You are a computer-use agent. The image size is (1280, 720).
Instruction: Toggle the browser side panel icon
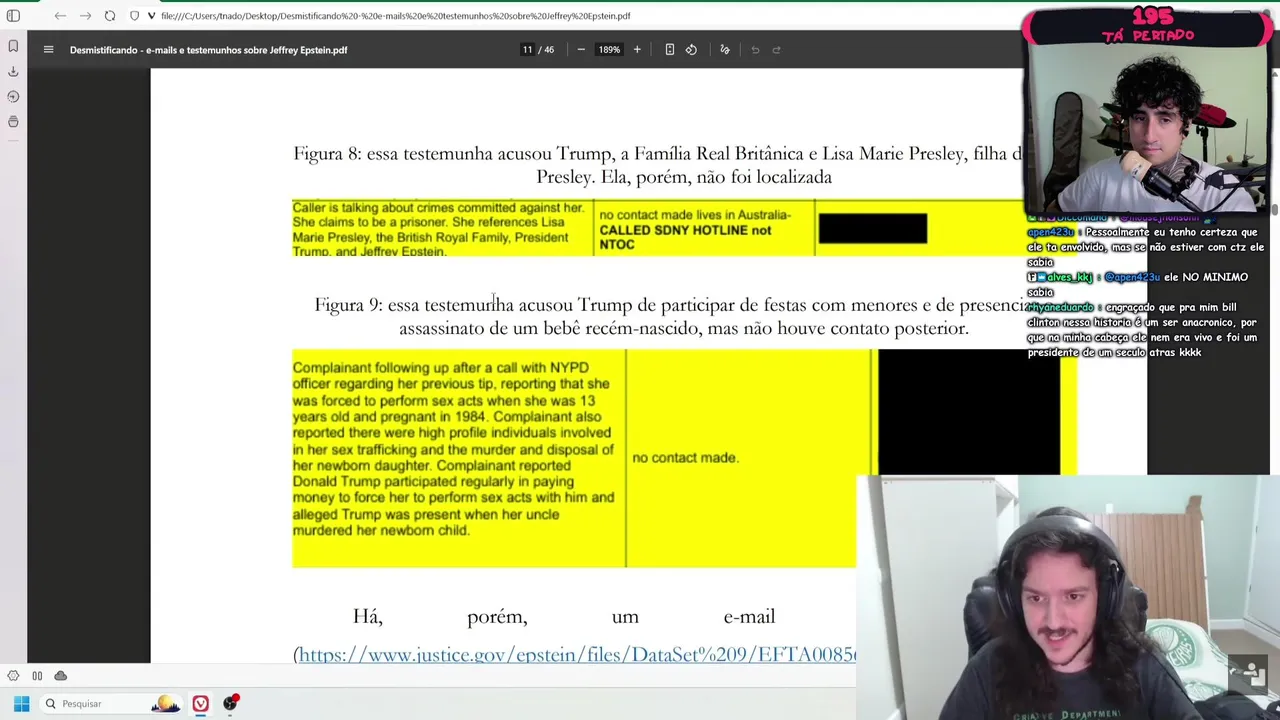[13, 16]
